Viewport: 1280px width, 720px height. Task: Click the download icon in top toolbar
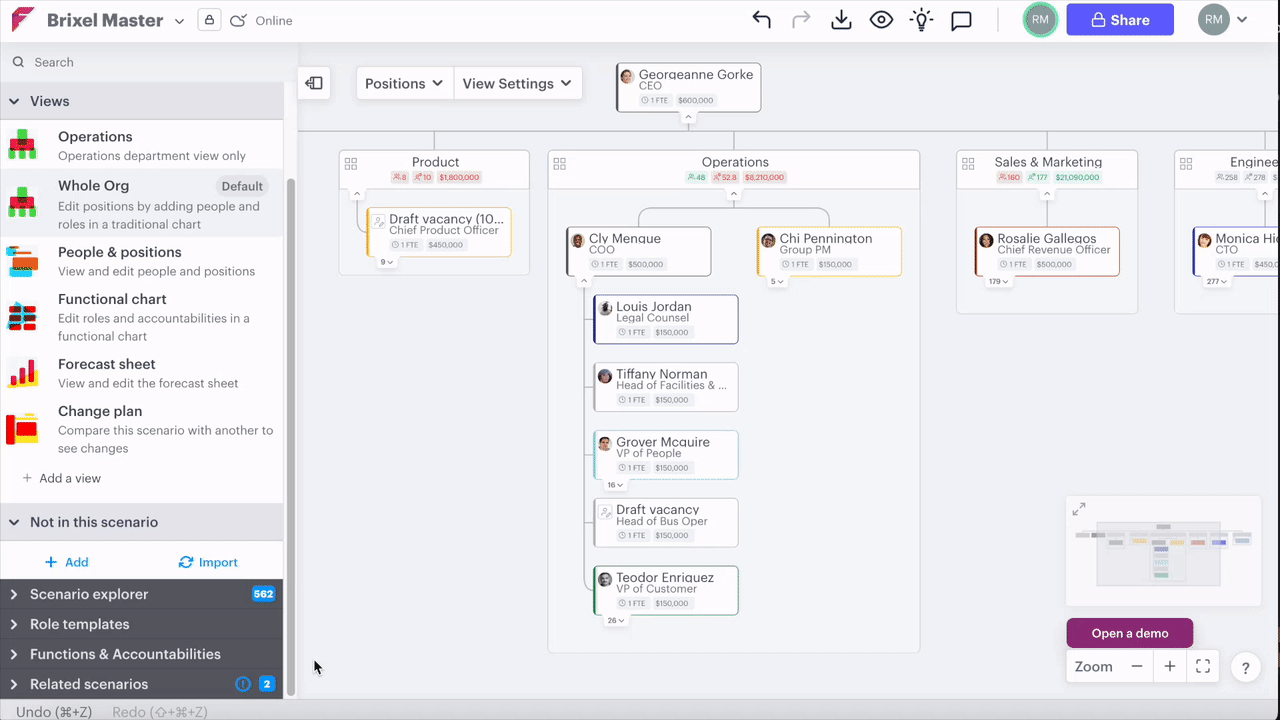pos(841,20)
